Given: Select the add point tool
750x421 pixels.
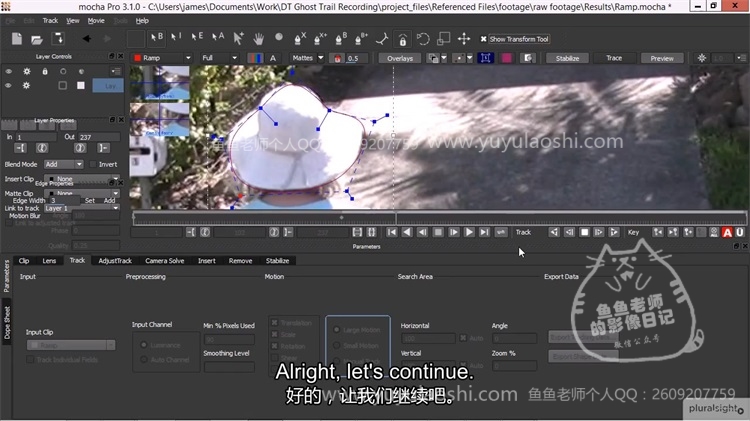Looking at the screenshot, I should point(238,38).
